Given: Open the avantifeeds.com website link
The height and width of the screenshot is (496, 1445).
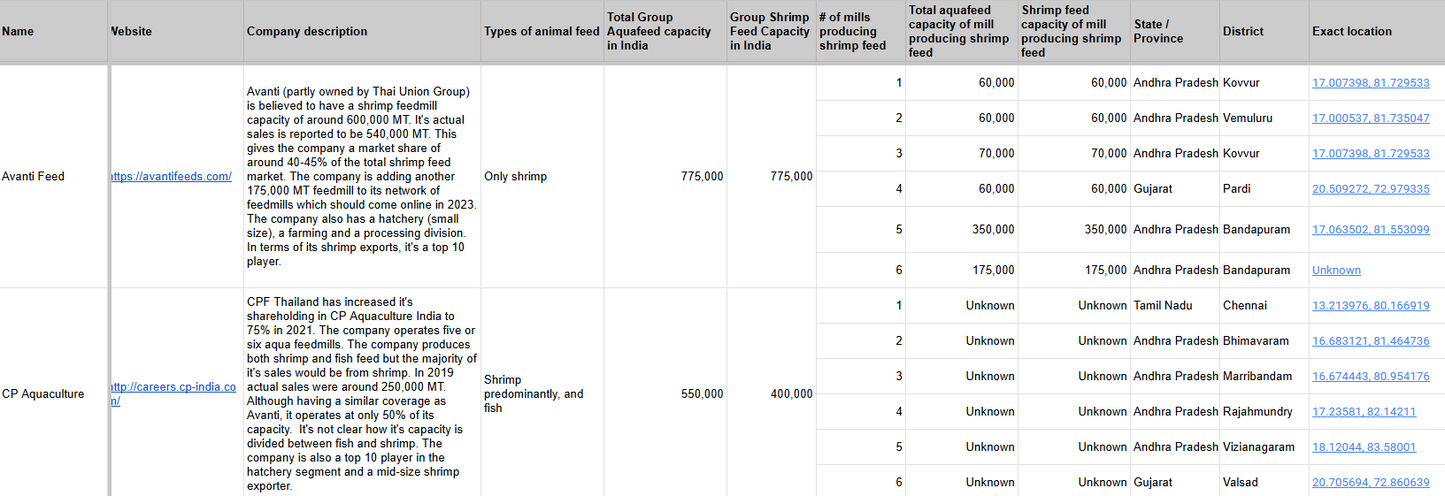Looking at the screenshot, I should point(173,177).
